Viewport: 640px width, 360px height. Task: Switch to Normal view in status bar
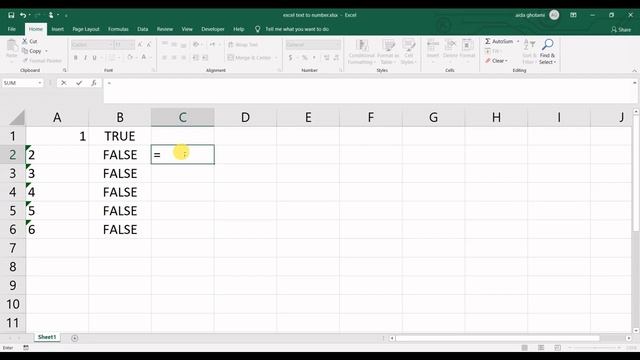tap(524, 347)
